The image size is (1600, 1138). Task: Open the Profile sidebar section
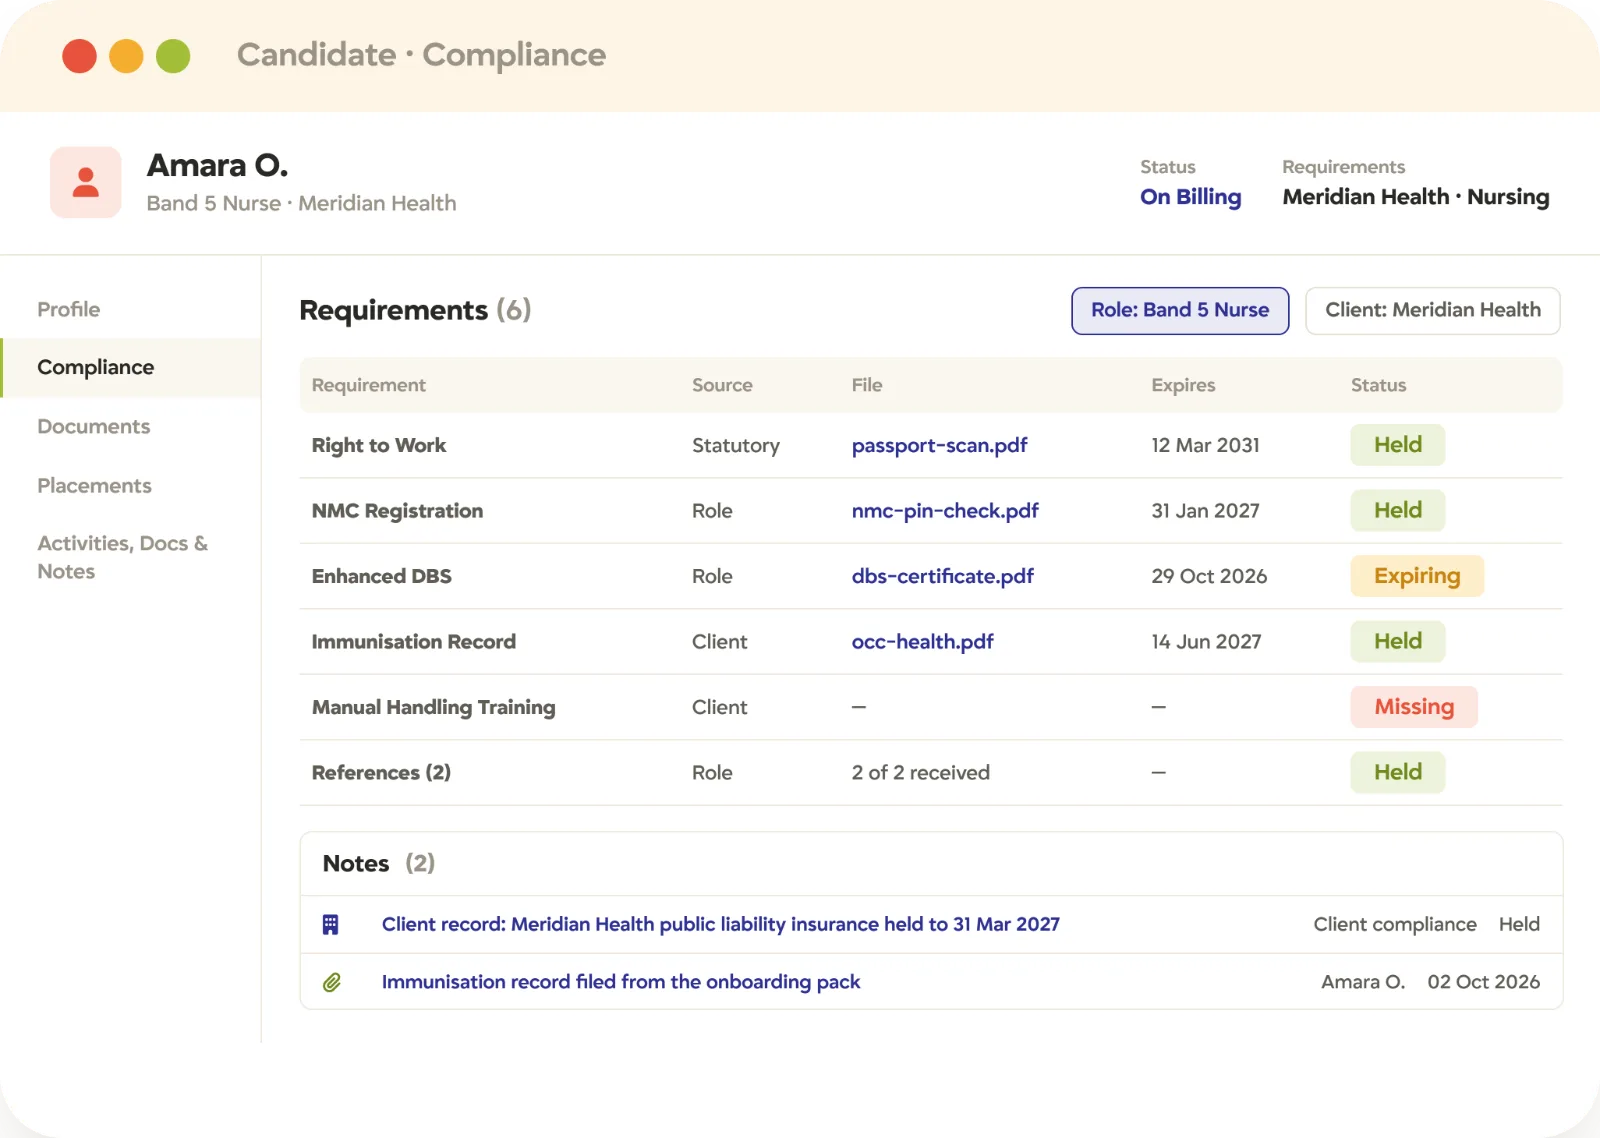tap(69, 309)
